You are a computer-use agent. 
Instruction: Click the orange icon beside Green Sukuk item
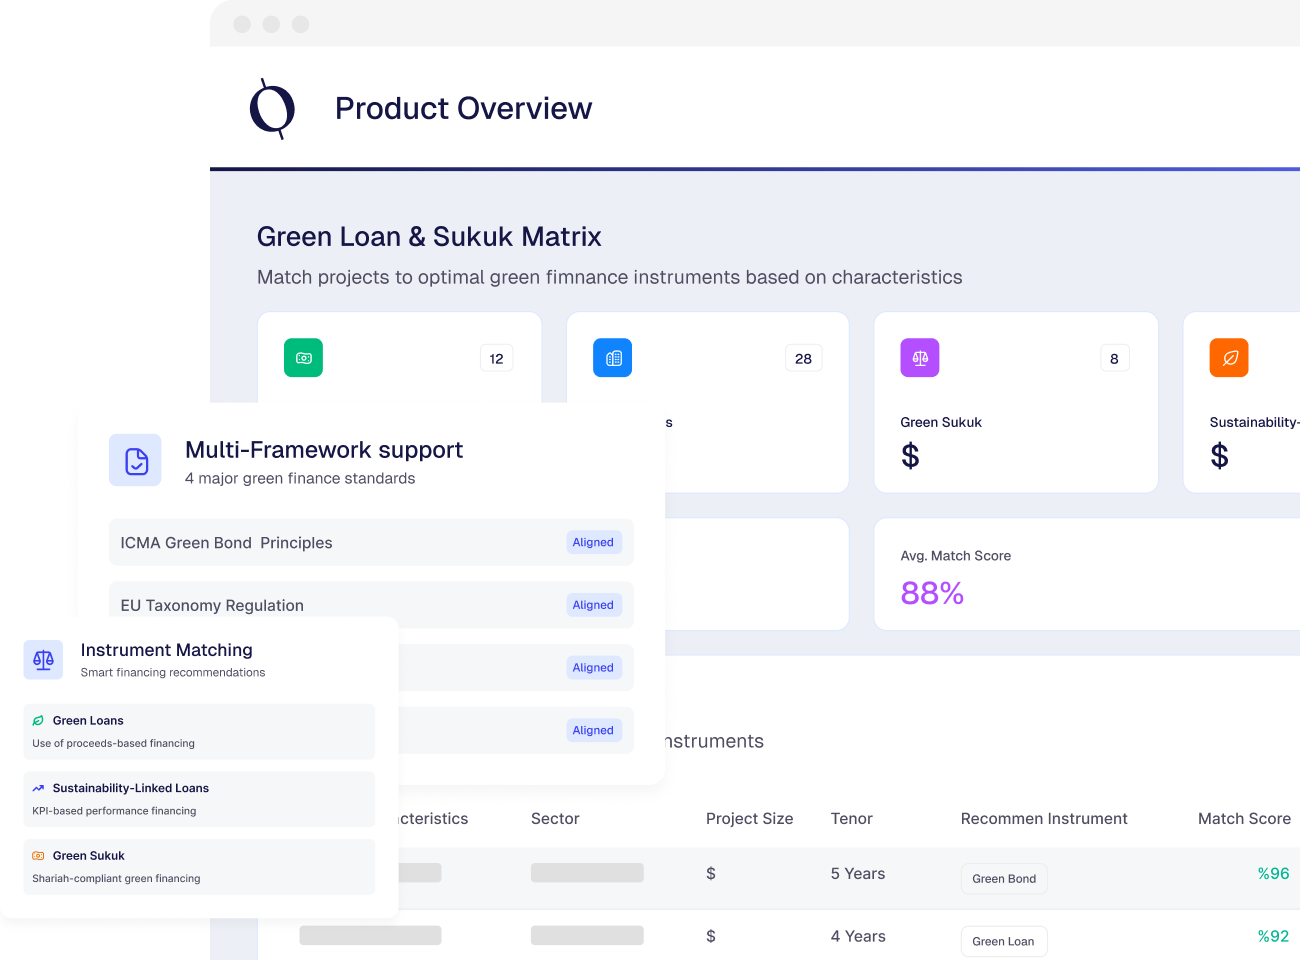(38, 856)
